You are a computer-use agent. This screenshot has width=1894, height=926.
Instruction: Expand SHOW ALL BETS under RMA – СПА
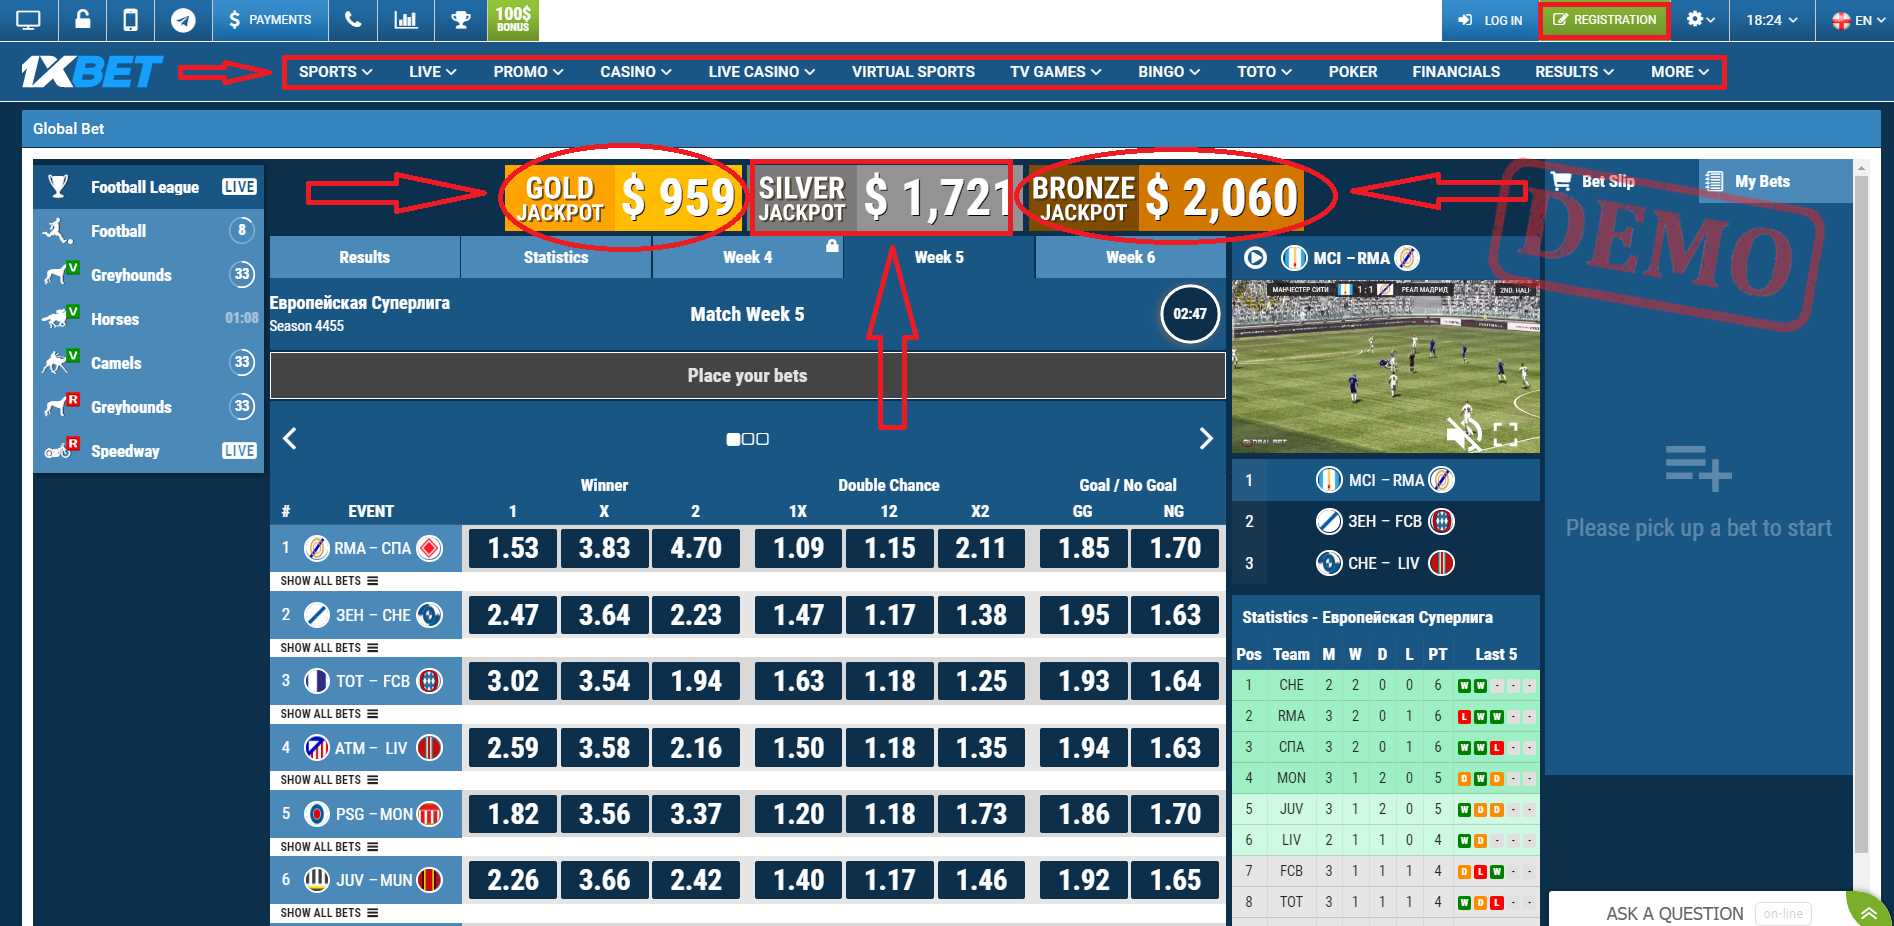329,581
